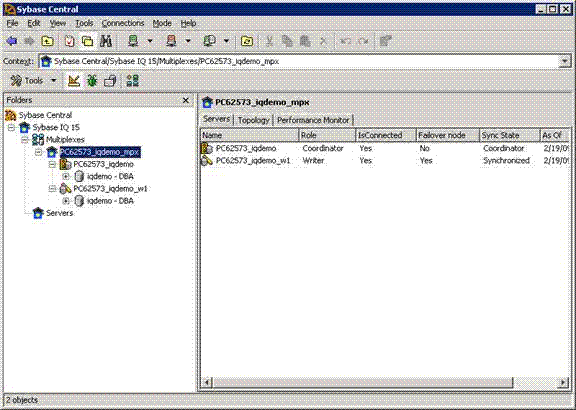Viewport: 576px width, 410px height.
Task: Click the Cut scissors icon
Action: click(x=269, y=41)
